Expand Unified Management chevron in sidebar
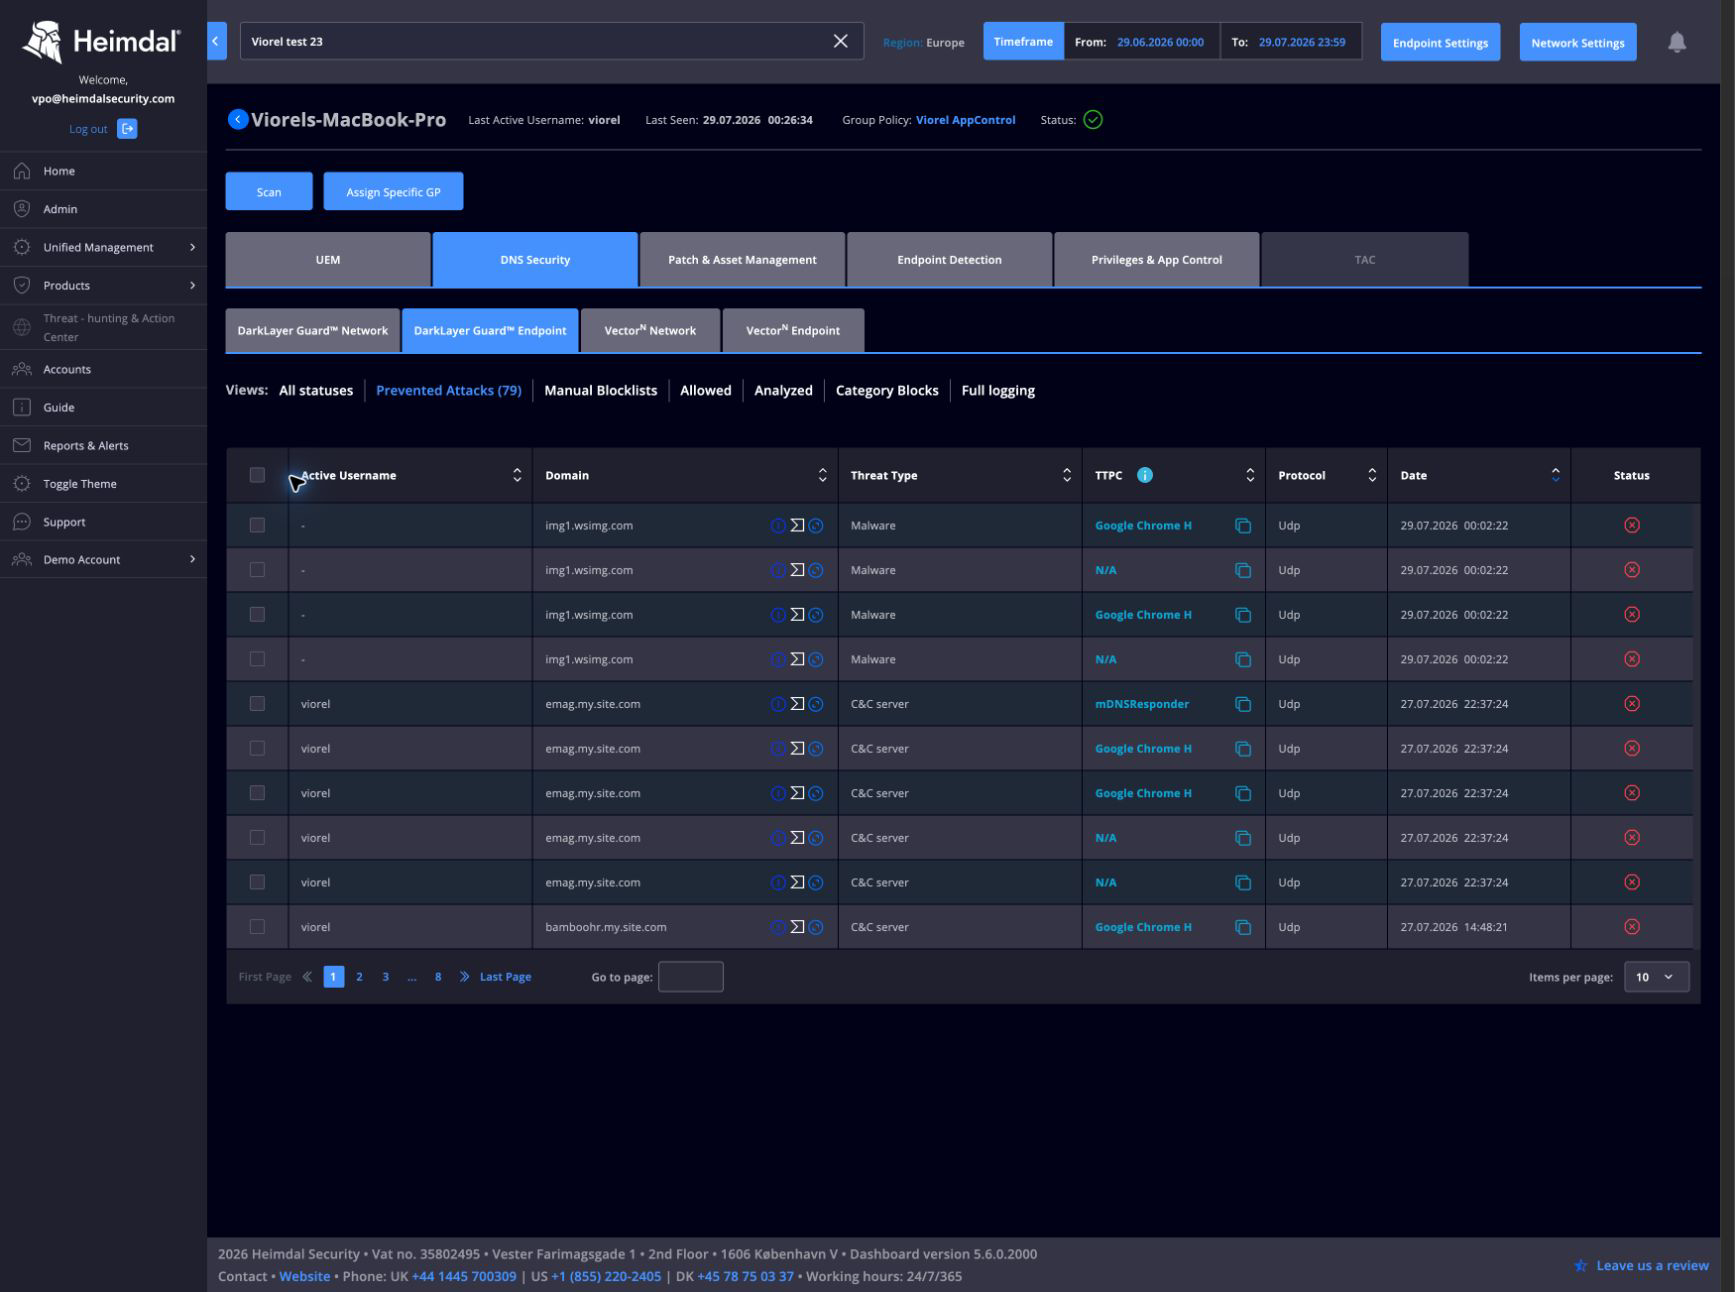This screenshot has height=1292, width=1735. tap(193, 247)
